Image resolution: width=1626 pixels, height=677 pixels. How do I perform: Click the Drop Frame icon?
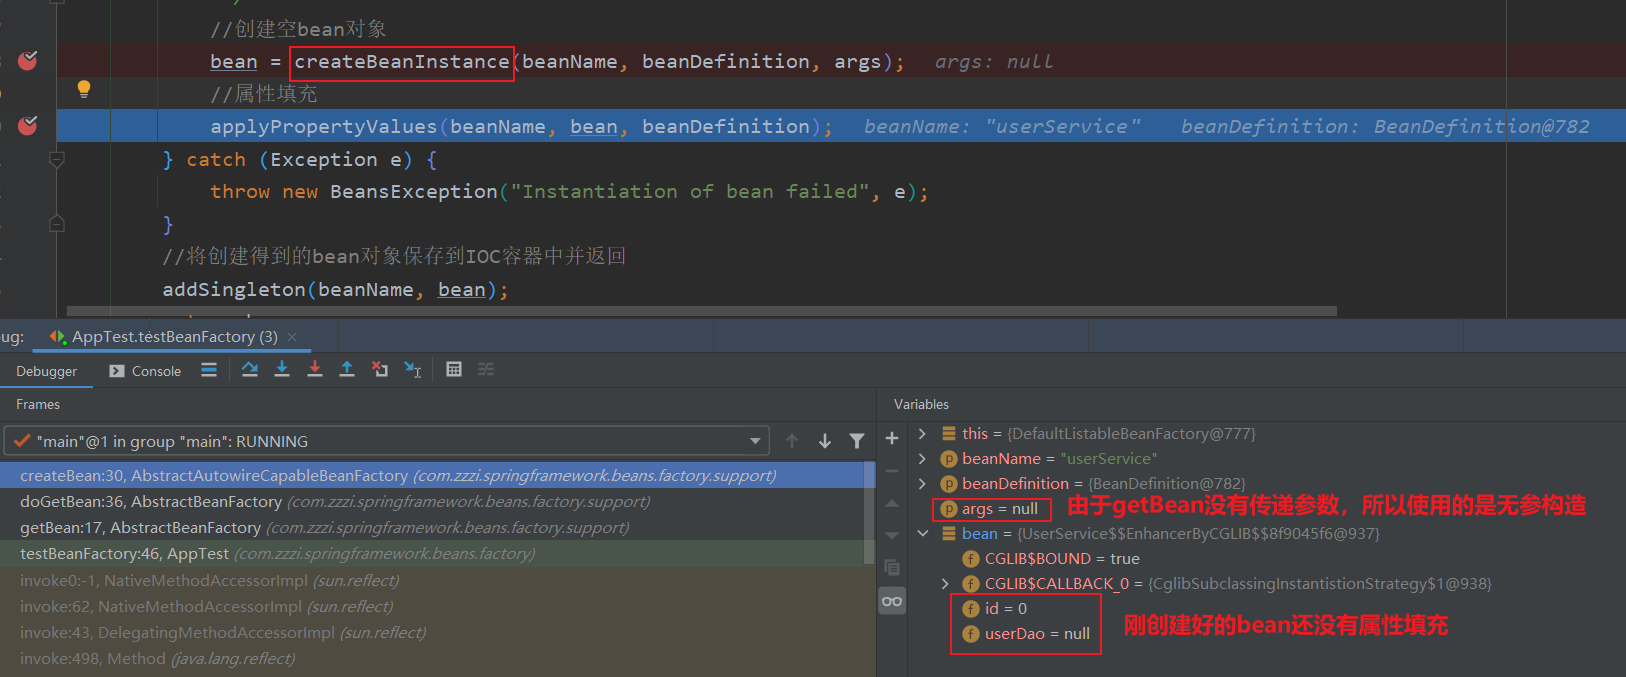tap(379, 369)
